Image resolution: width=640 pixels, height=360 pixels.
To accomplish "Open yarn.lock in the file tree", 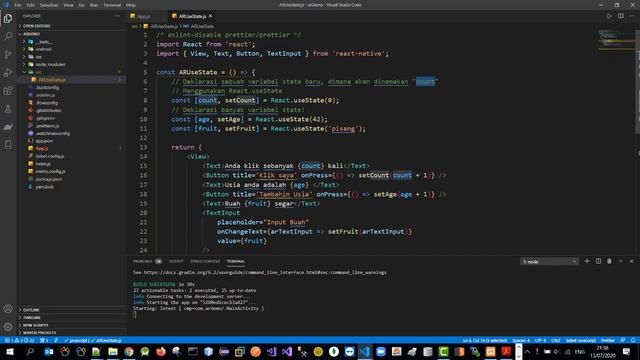I will [44, 187].
